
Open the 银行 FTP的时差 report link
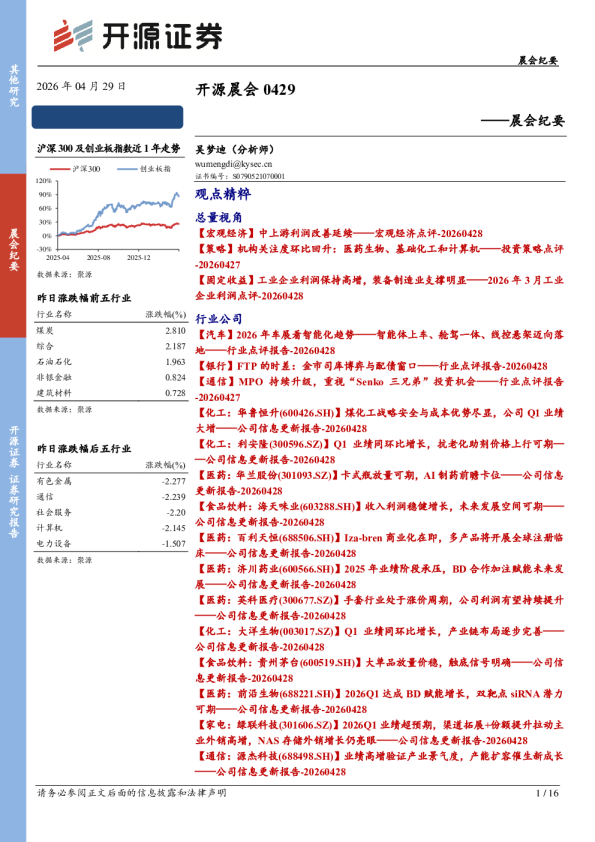click(x=372, y=366)
